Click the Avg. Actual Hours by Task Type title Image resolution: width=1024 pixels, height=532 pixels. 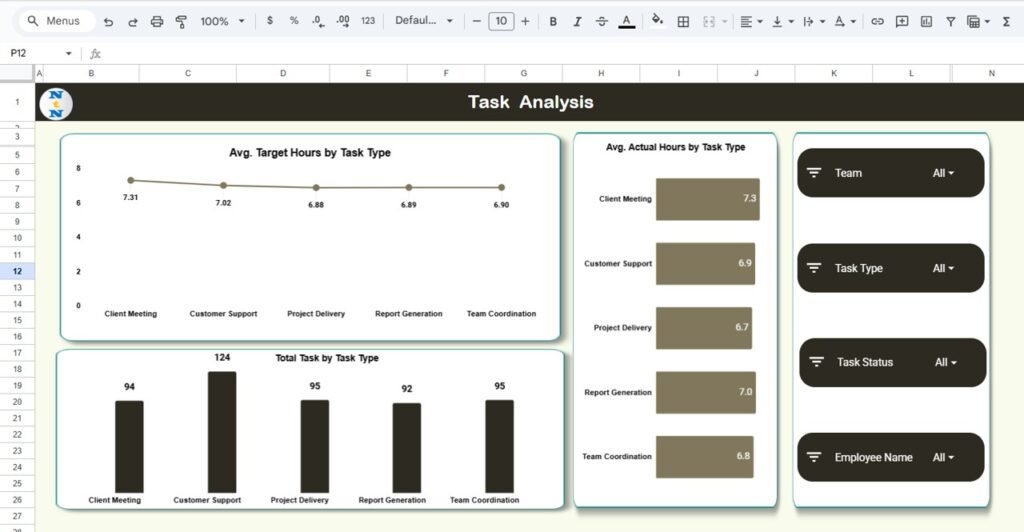(675, 147)
